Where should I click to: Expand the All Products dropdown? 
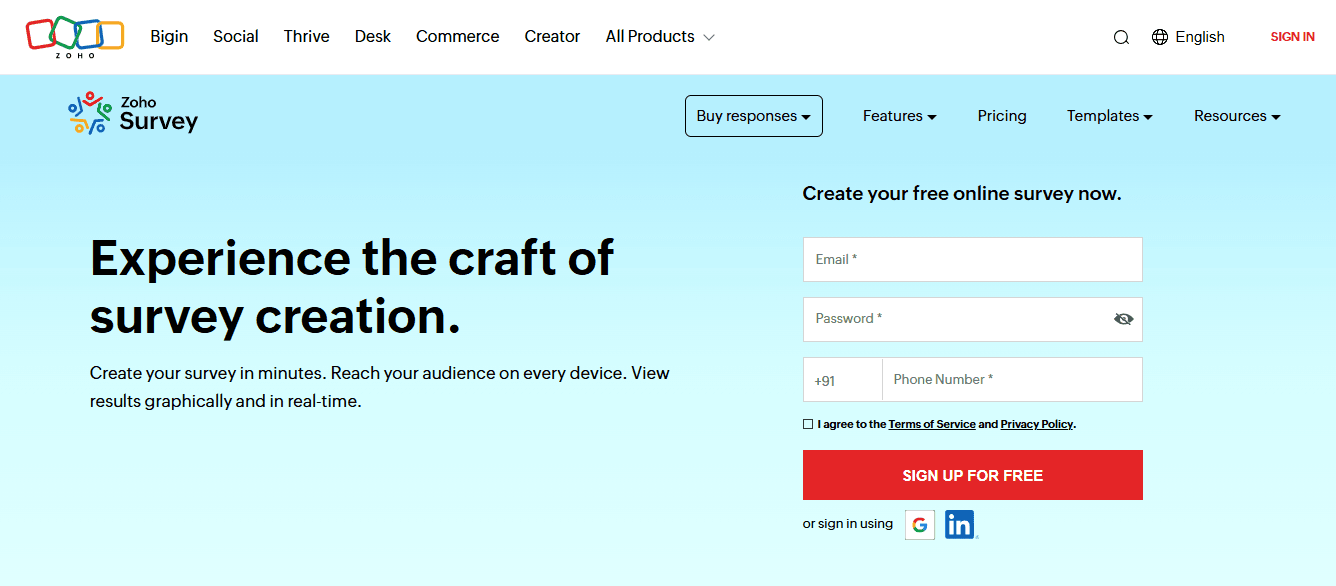pyautogui.click(x=660, y=37)
